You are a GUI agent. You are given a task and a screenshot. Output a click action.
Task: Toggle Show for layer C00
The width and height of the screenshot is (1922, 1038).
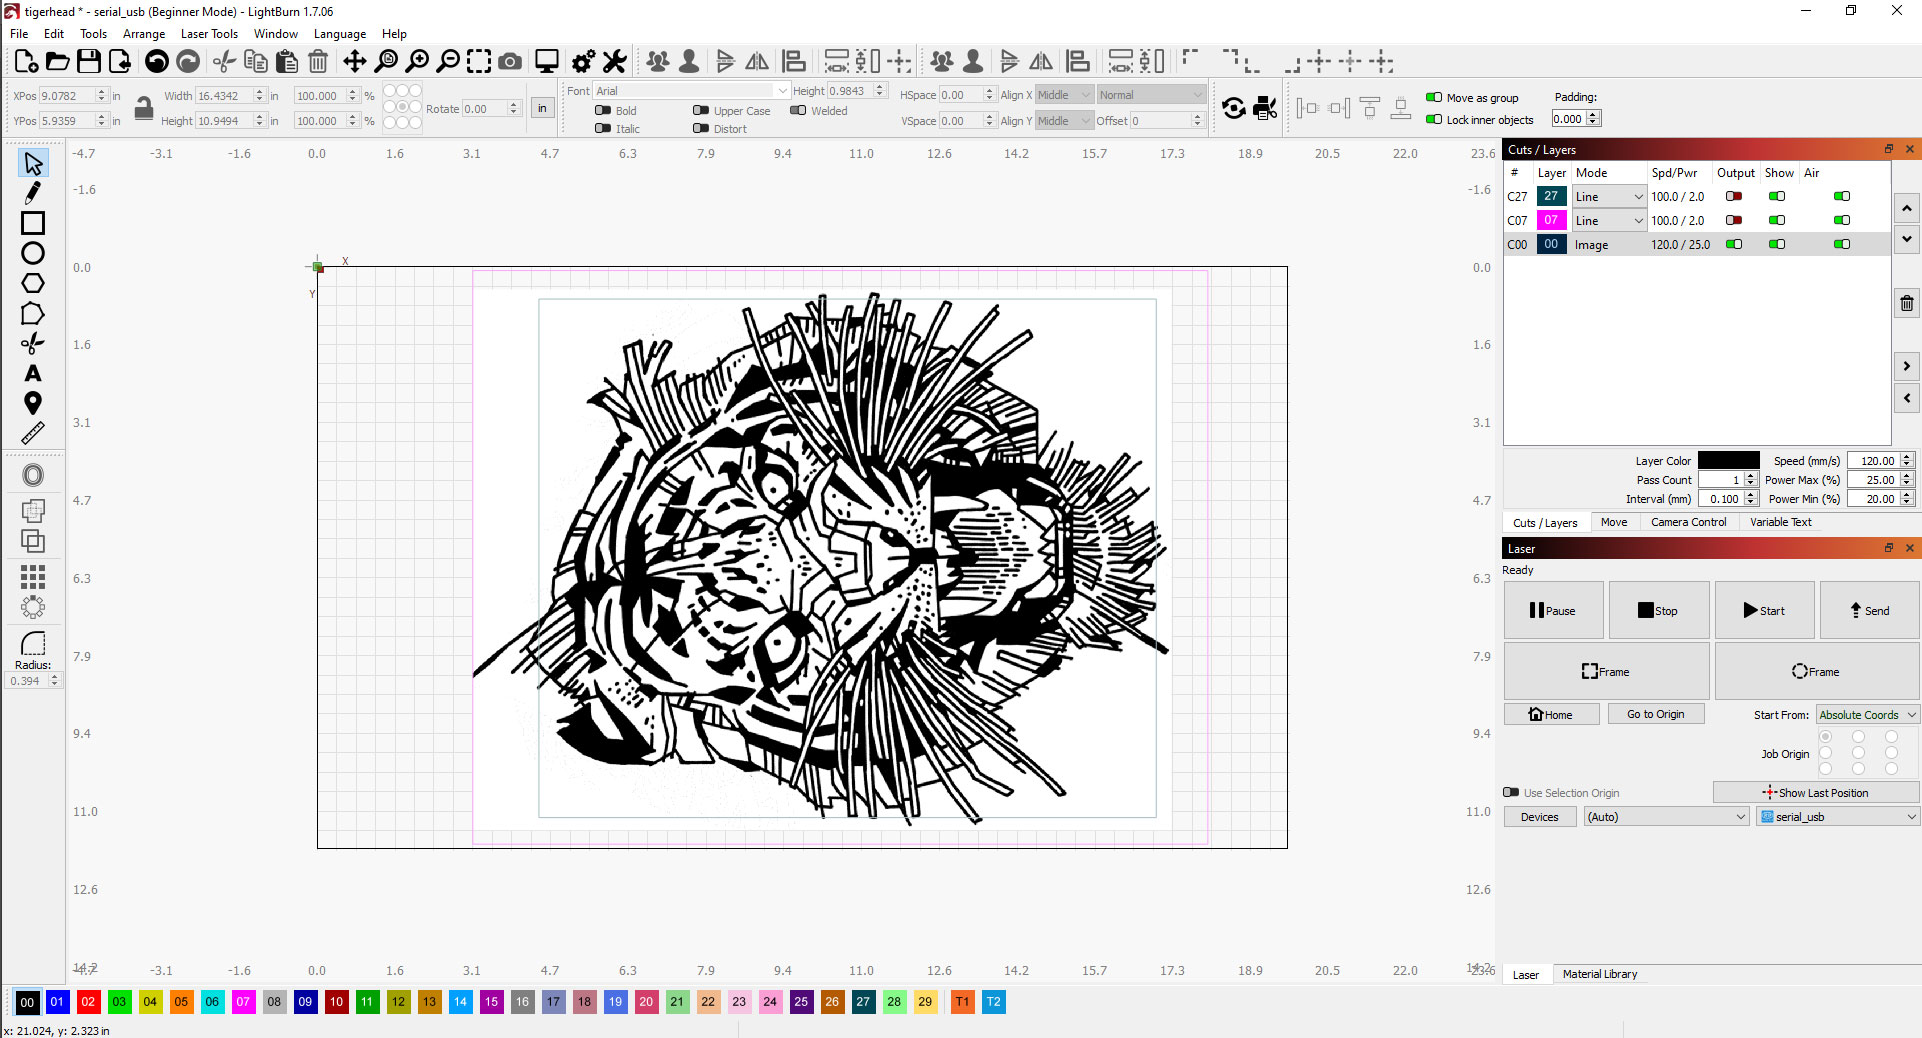tap(1777, 244)
